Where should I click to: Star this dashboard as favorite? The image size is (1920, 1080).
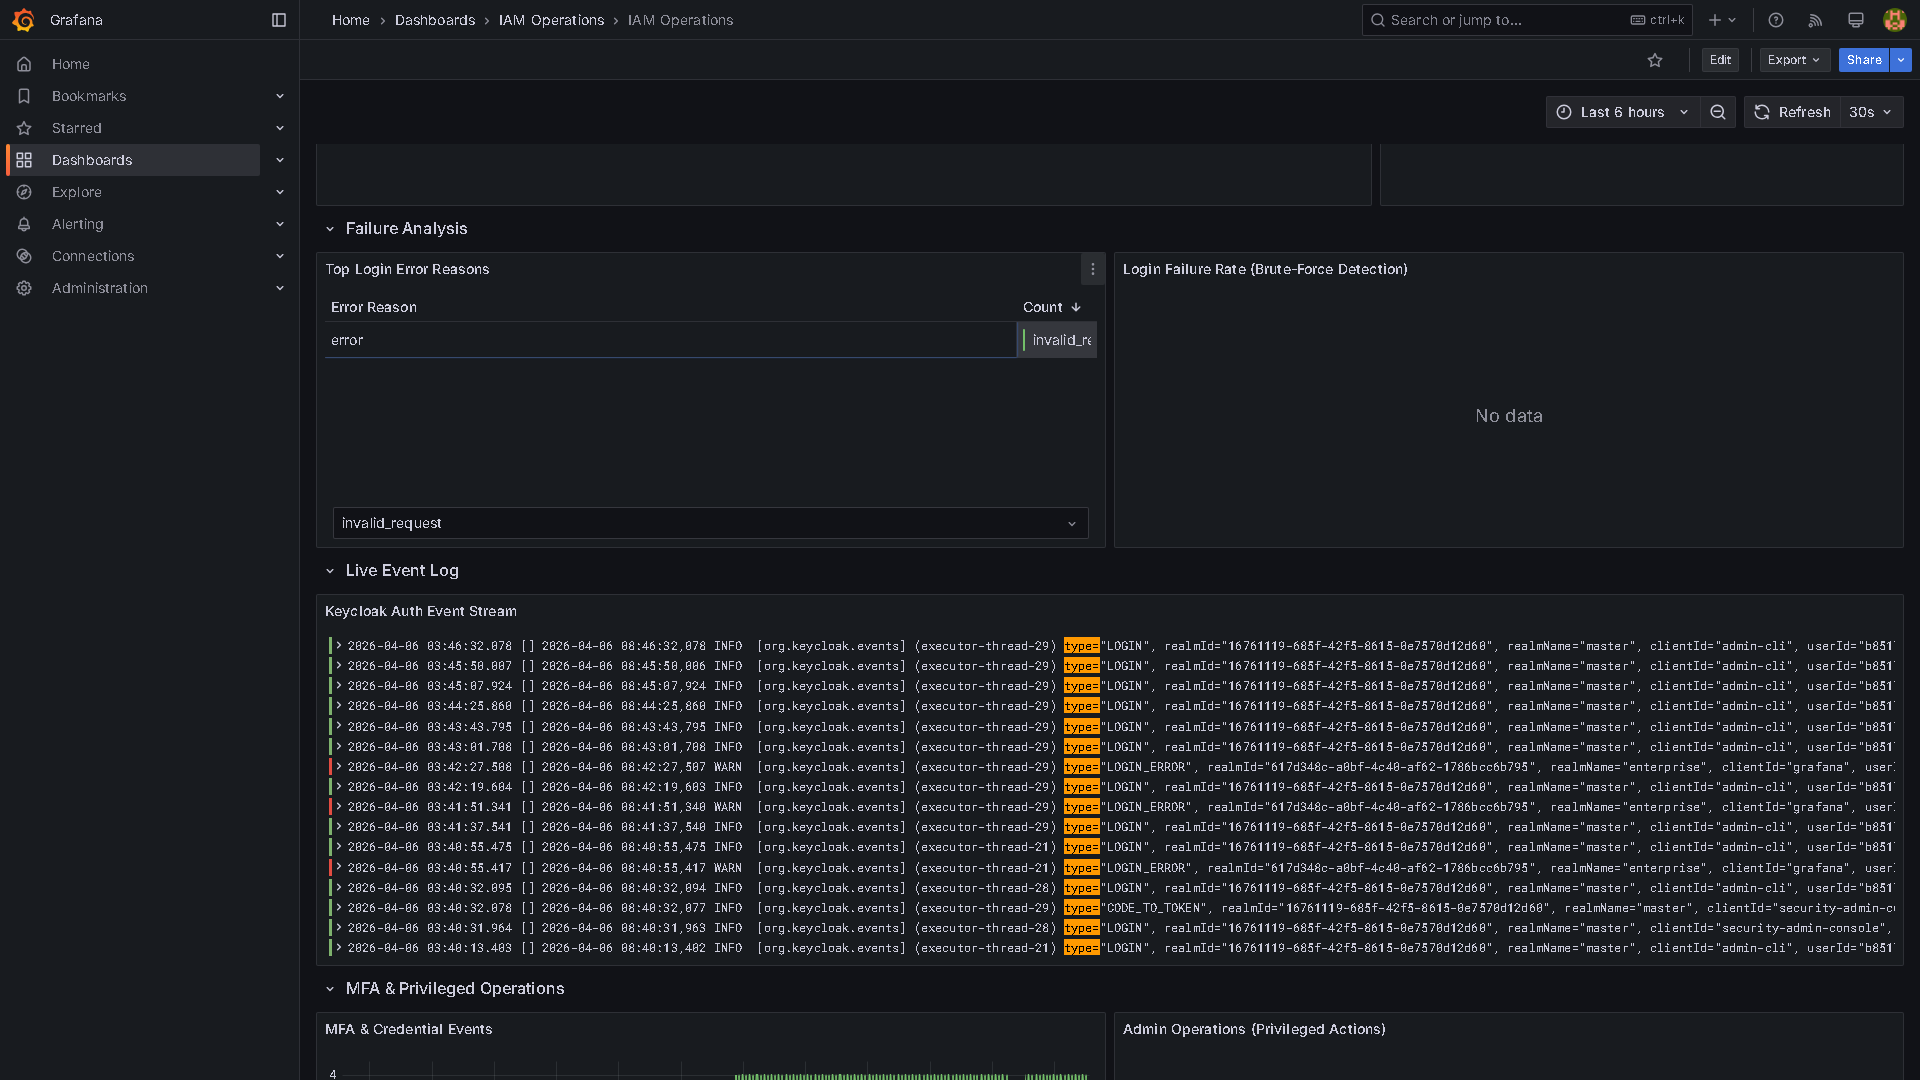pyautogui.click(x=1655, y=60)
